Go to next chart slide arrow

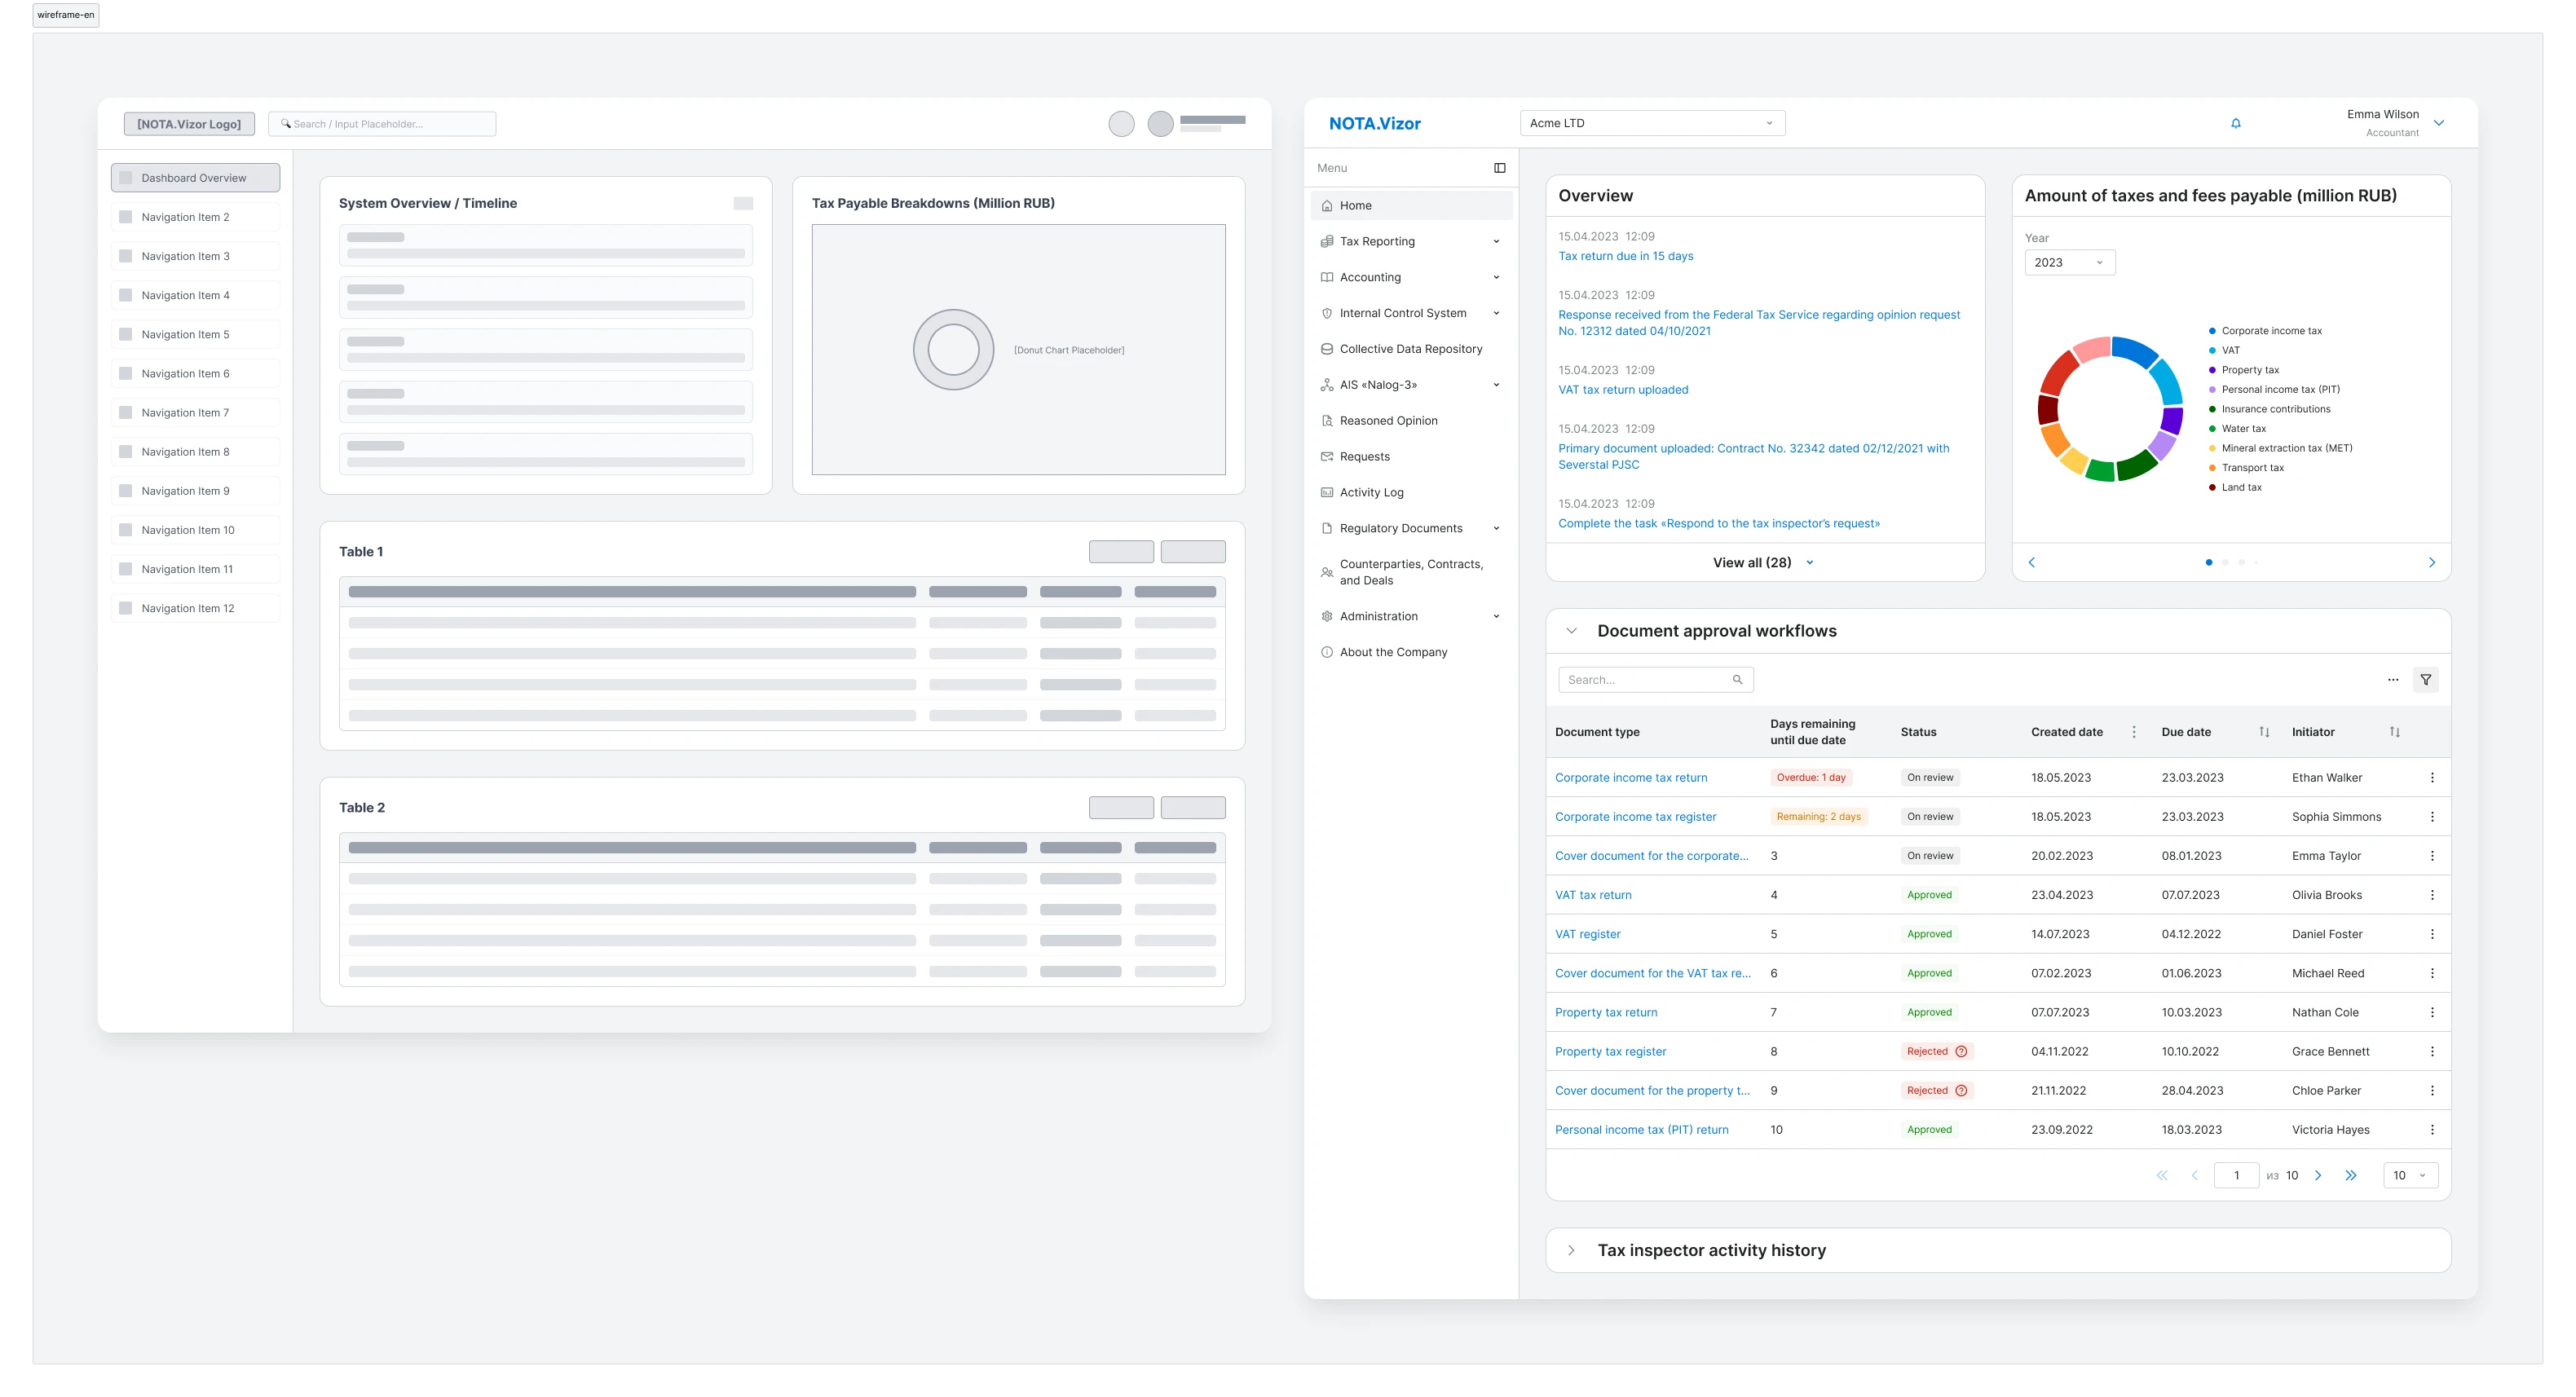(2432, 562)
